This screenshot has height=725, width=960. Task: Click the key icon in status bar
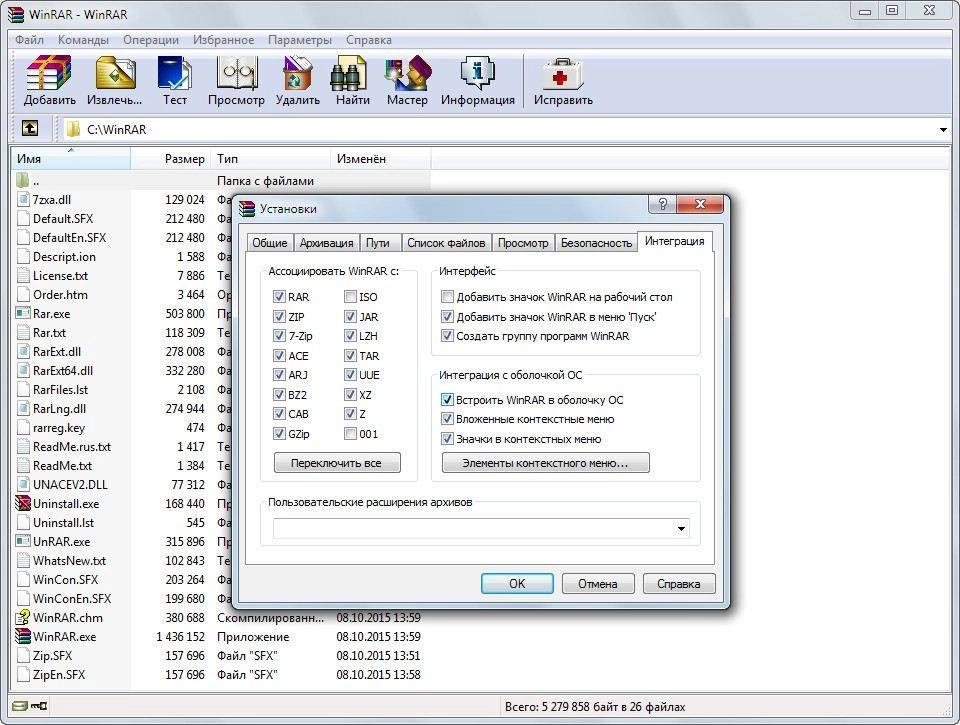coord(39,706)
